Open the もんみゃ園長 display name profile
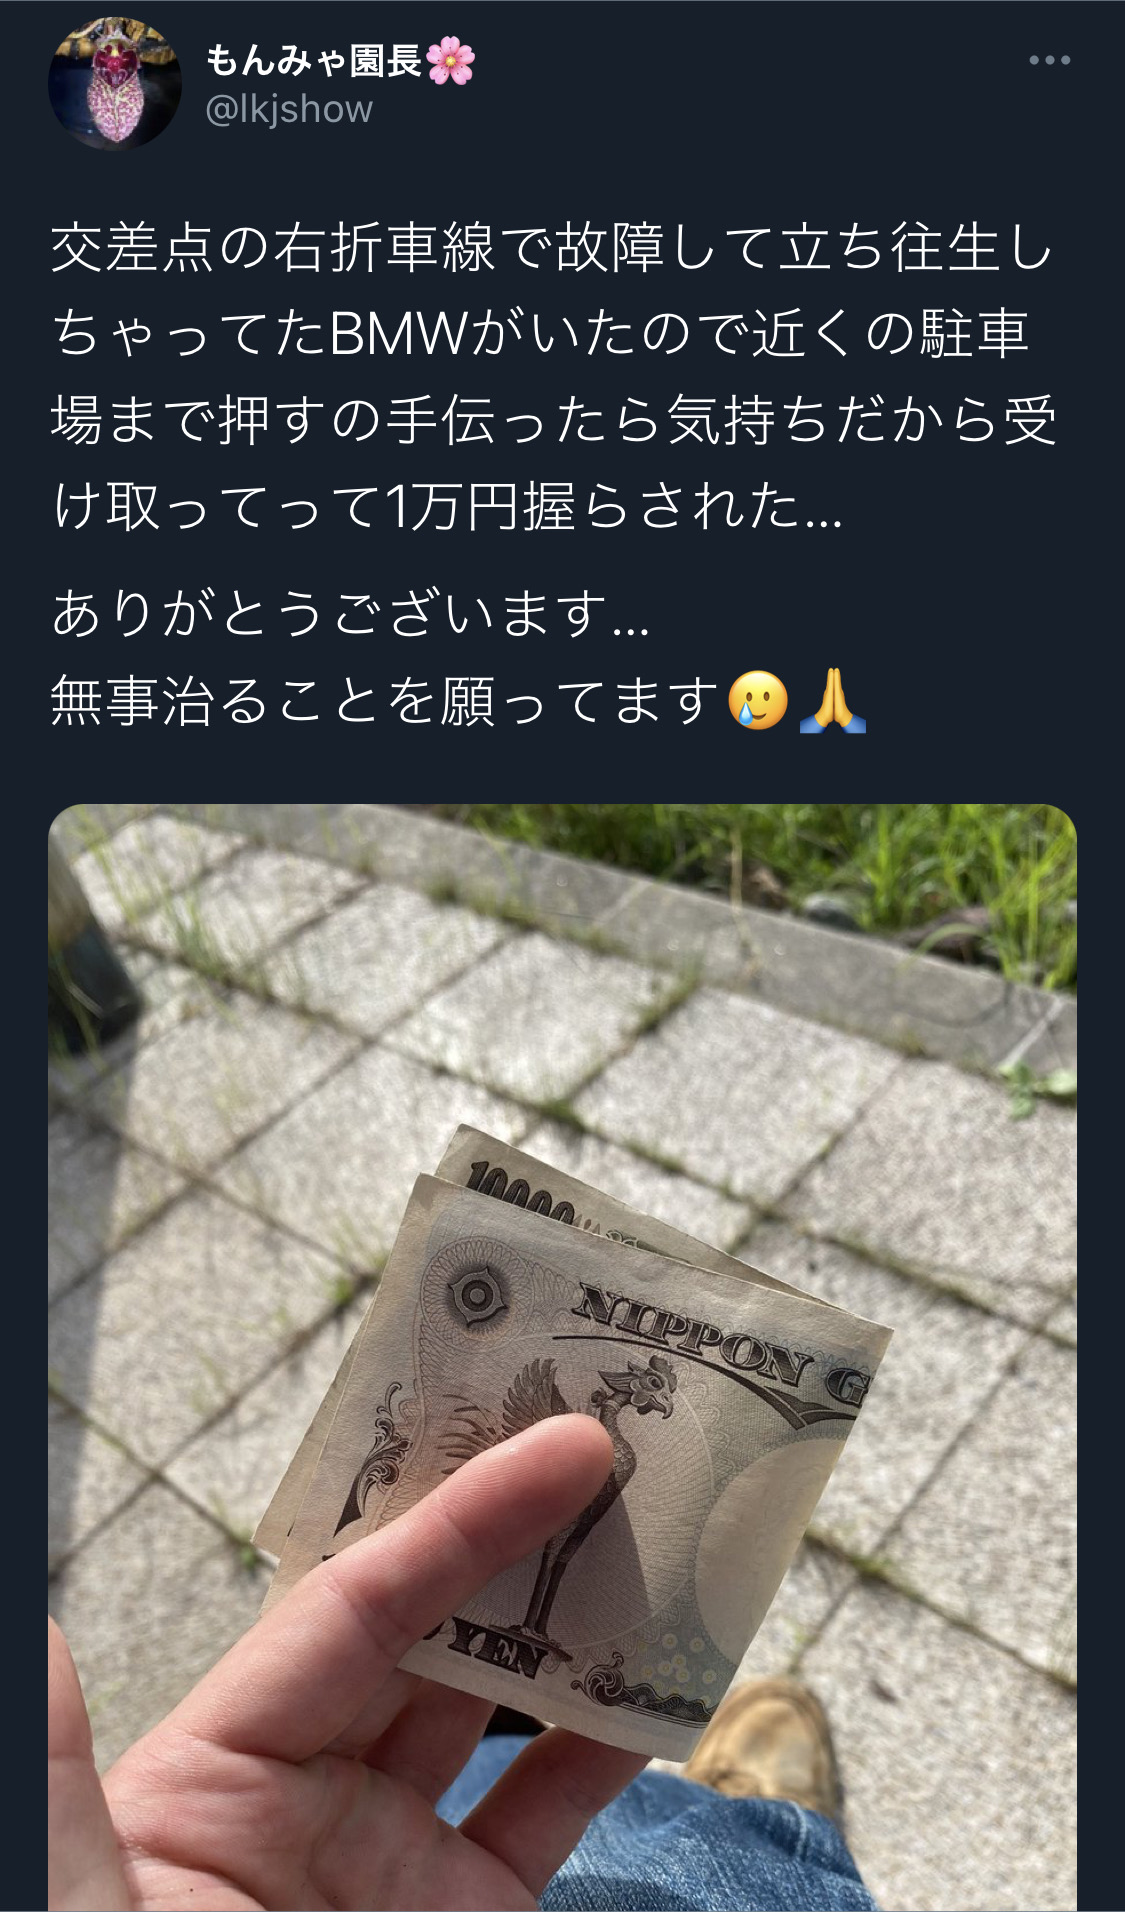Image resolution: width=1125 pixels, height=1912 pixels. tap(313, 61)
